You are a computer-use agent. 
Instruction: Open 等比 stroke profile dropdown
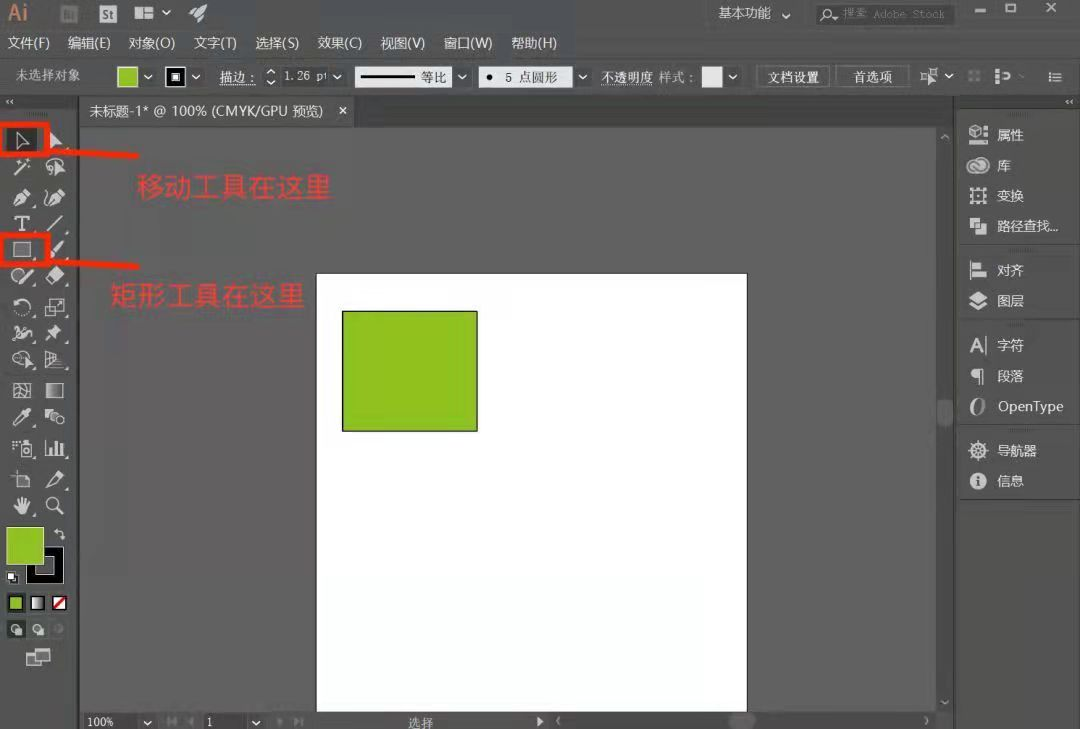[x=462, y=77]
